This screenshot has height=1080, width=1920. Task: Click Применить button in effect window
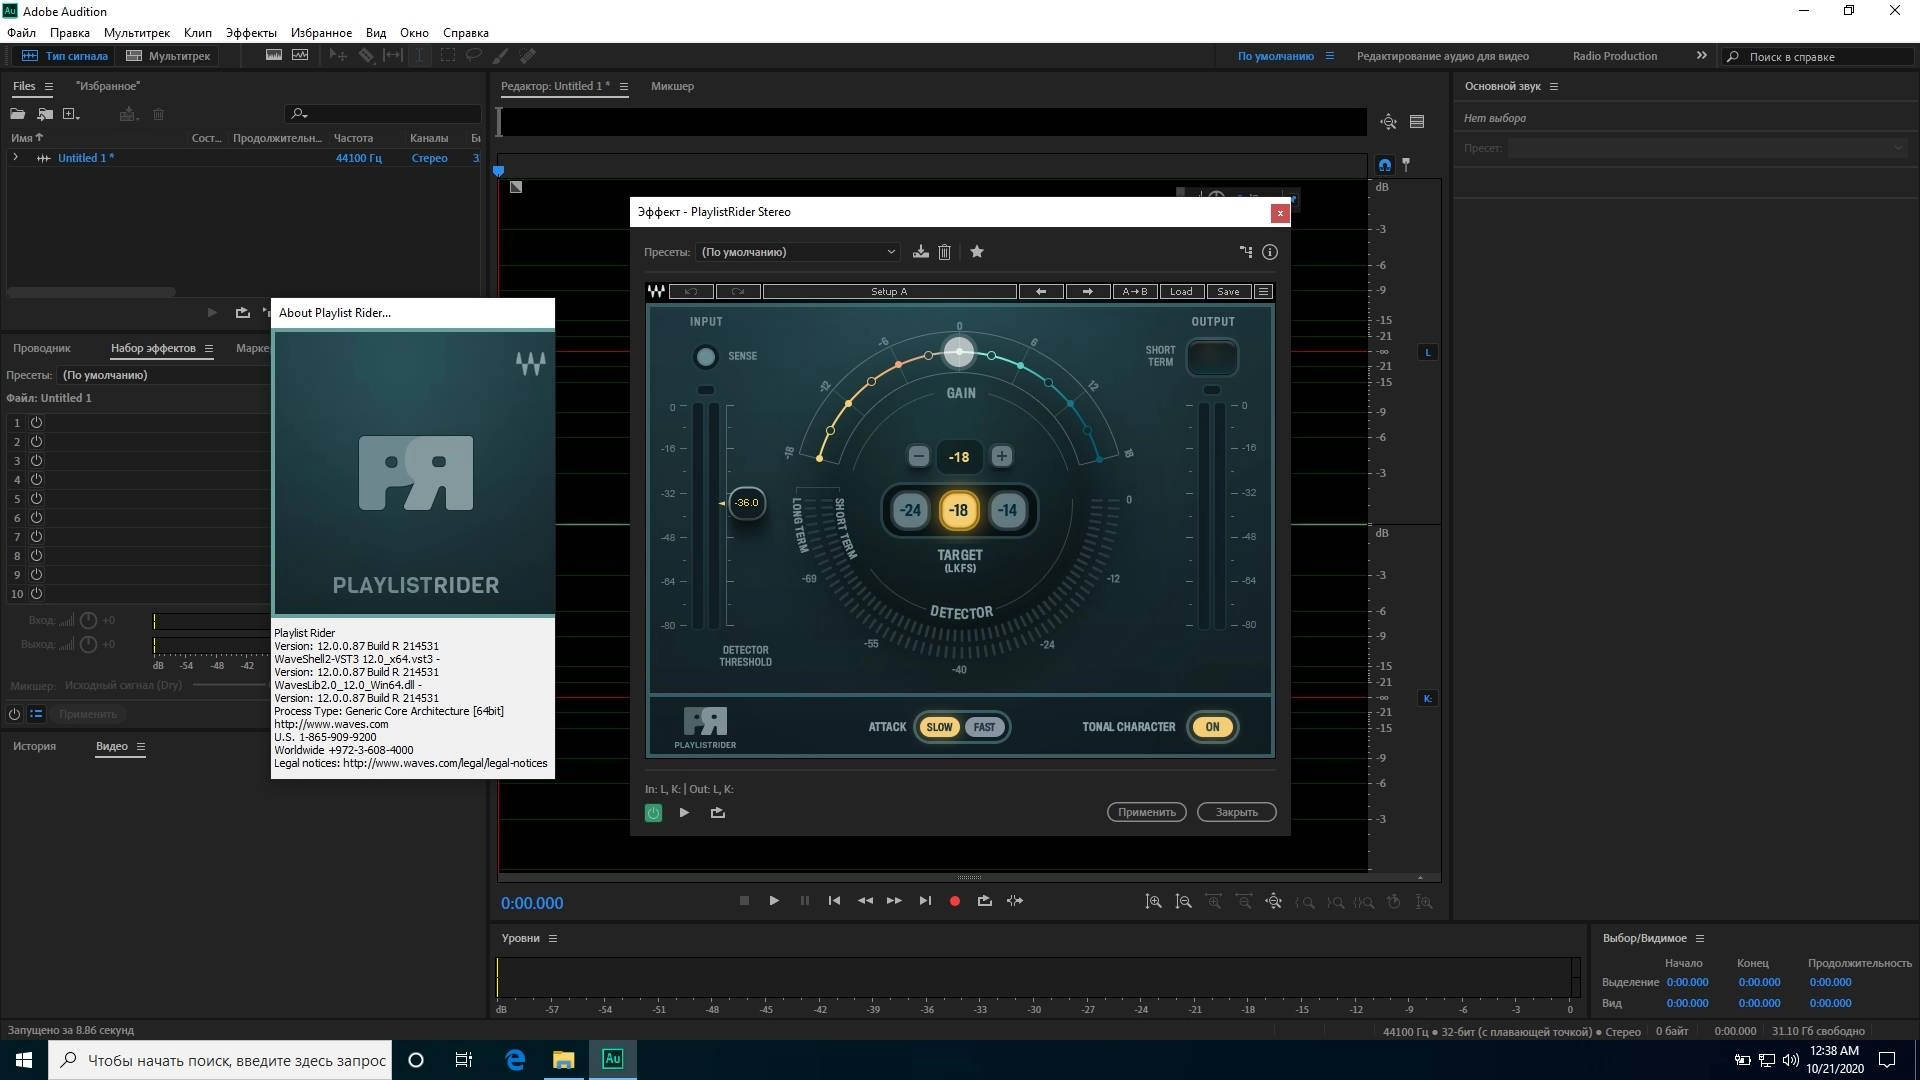pos(1146,813)
